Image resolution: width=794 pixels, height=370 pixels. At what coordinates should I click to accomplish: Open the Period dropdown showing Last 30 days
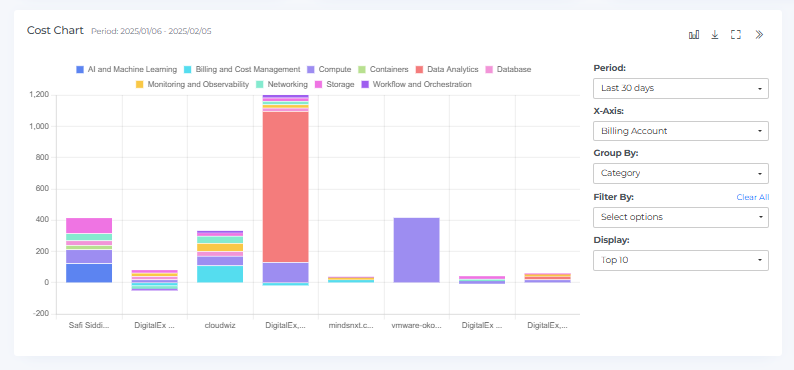[x=681, y=88]
